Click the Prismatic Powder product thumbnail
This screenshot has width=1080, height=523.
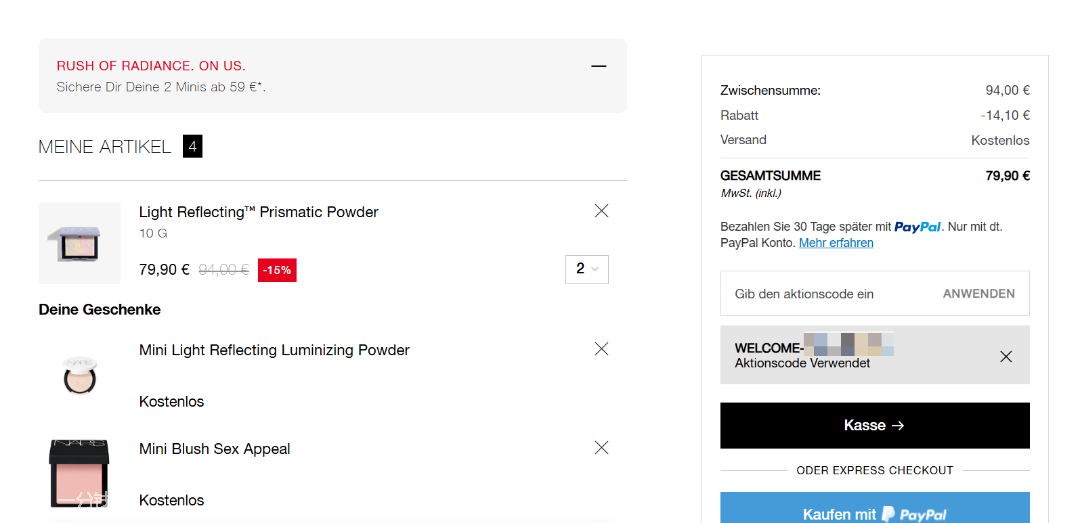coord(79,243)
